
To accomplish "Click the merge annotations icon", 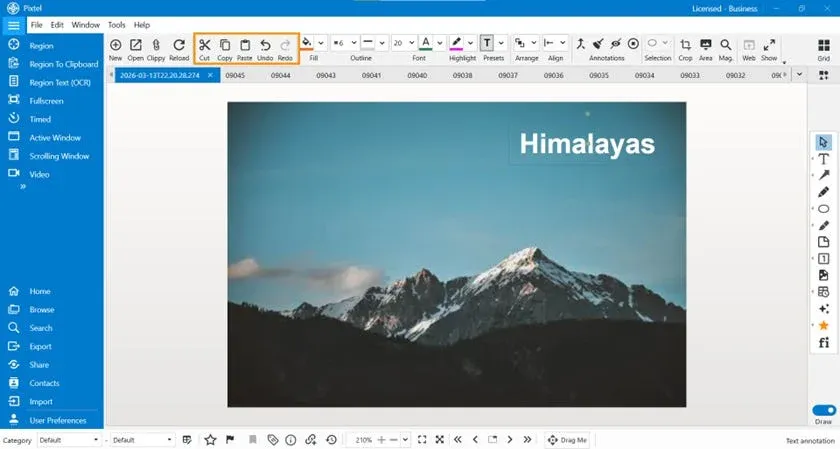I will [x=581, y=43].
